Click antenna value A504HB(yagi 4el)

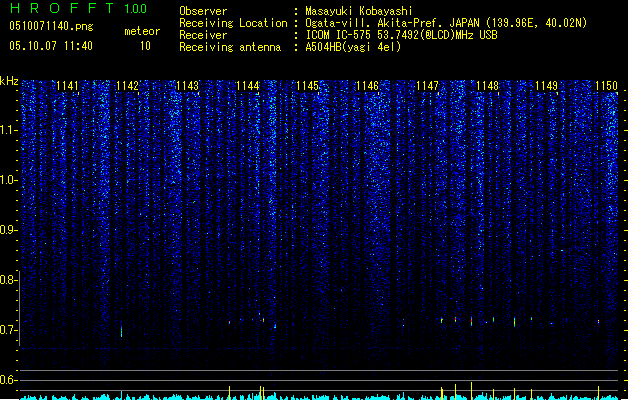[353, 47]
